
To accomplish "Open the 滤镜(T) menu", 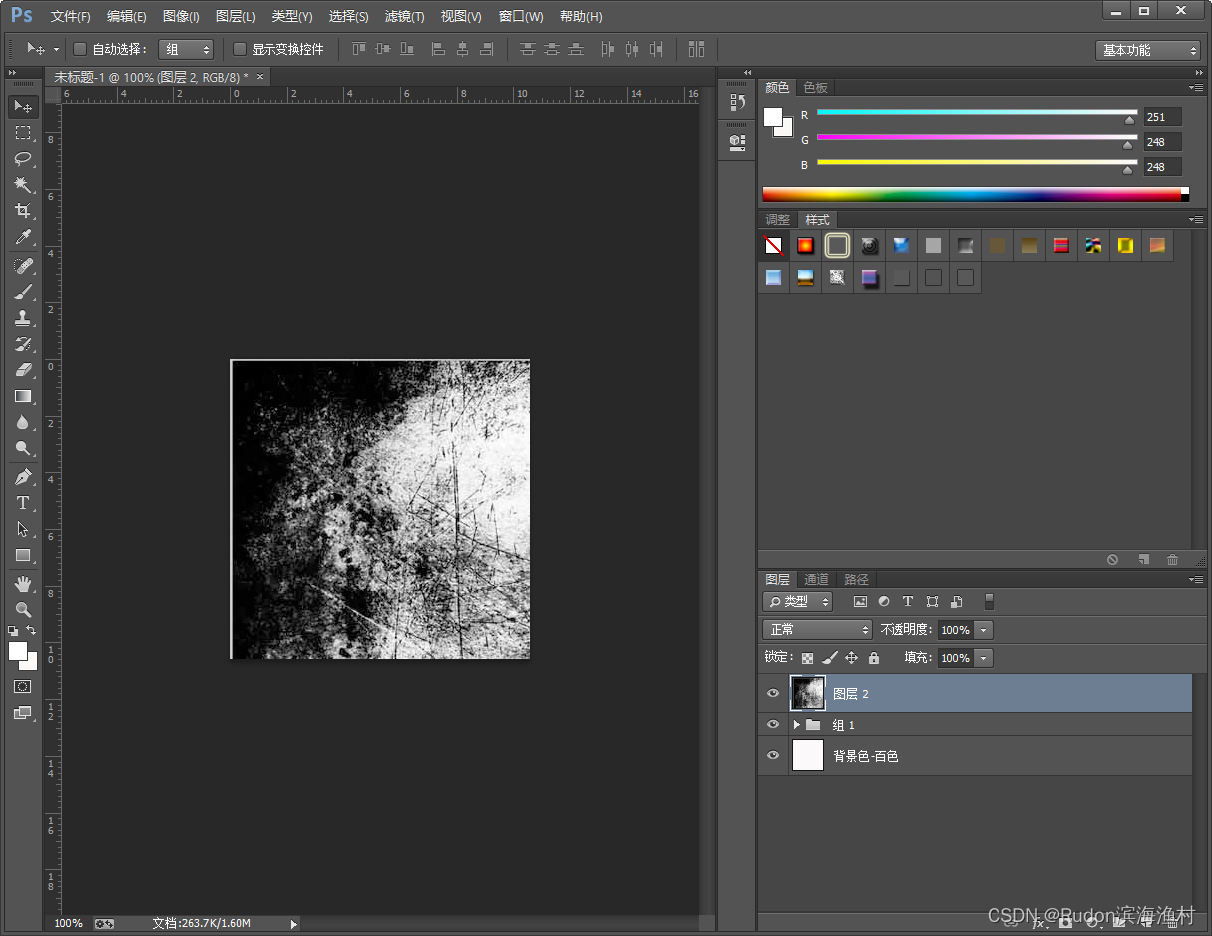I will click(x=404, y=17).
